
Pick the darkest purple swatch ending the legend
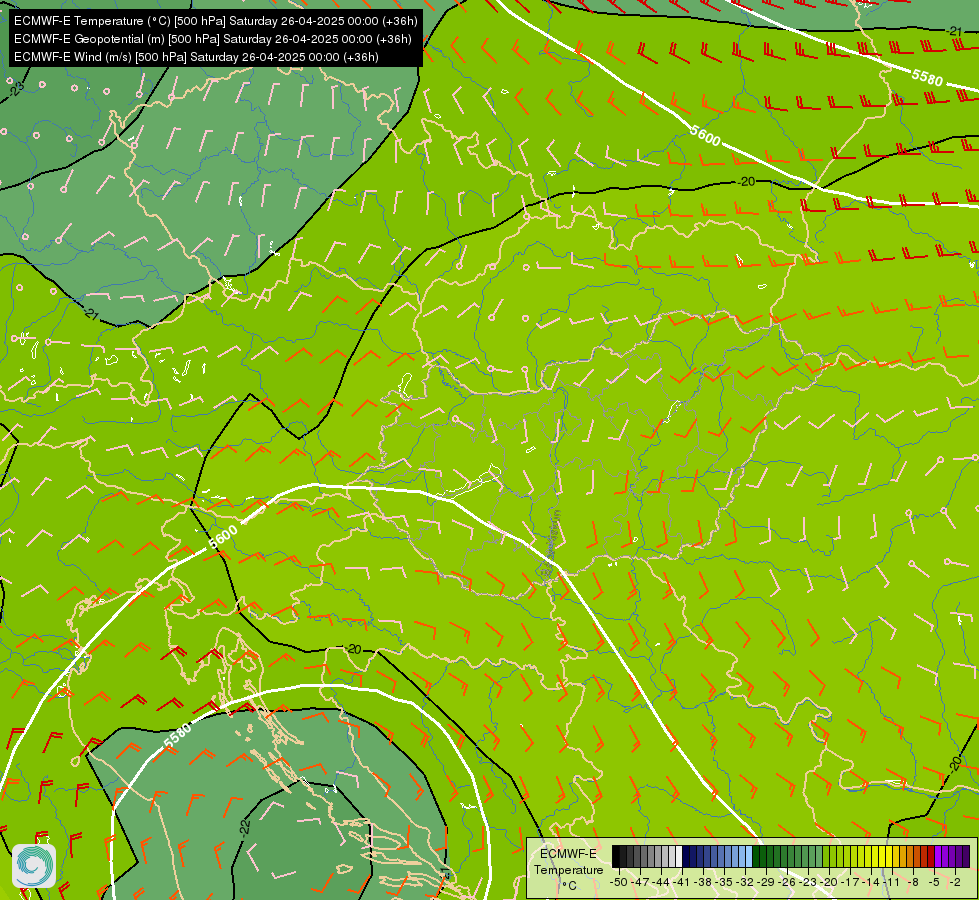(x=966, y=856)
